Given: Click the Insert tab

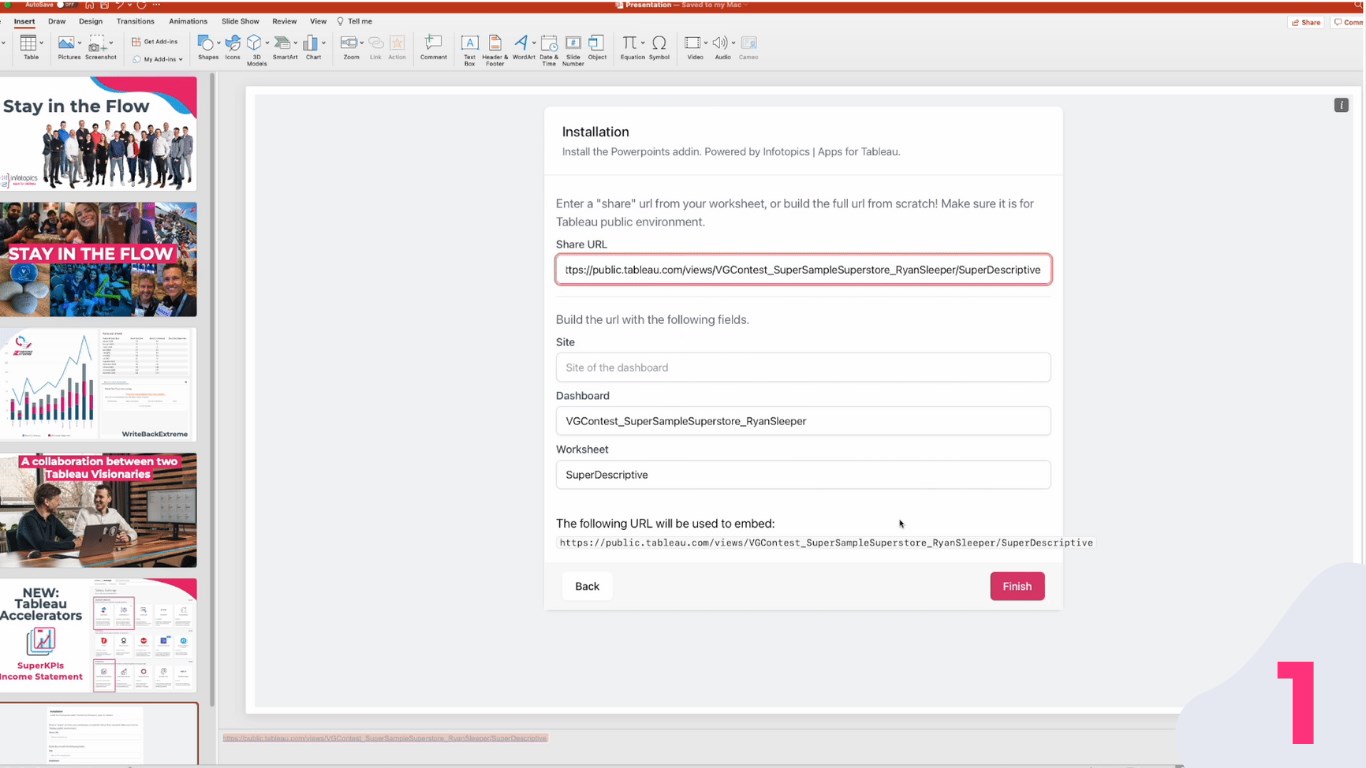Looking at the screenshot, I should (x=24, y=21).
